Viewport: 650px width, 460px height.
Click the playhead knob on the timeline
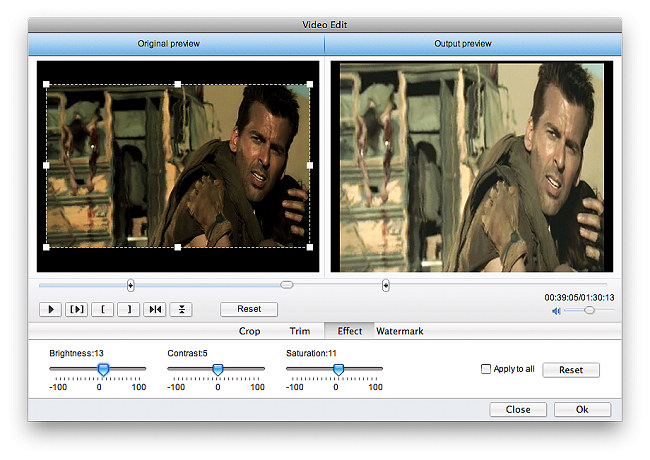(286, 285)
